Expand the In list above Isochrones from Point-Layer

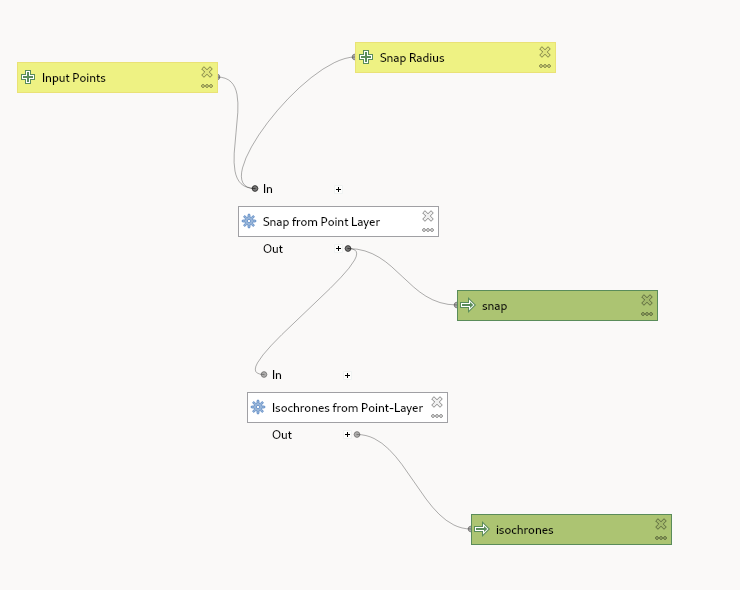[x=347, y=376]
